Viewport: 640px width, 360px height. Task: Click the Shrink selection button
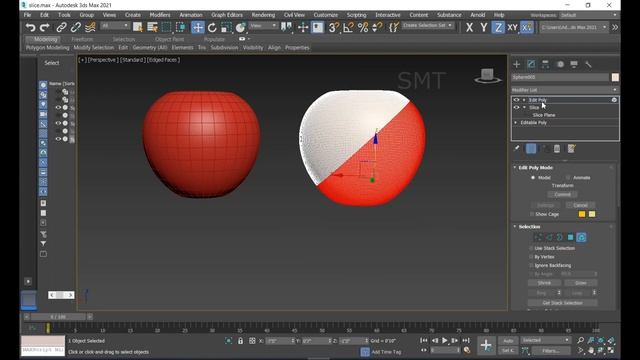[x=544, y=283]
